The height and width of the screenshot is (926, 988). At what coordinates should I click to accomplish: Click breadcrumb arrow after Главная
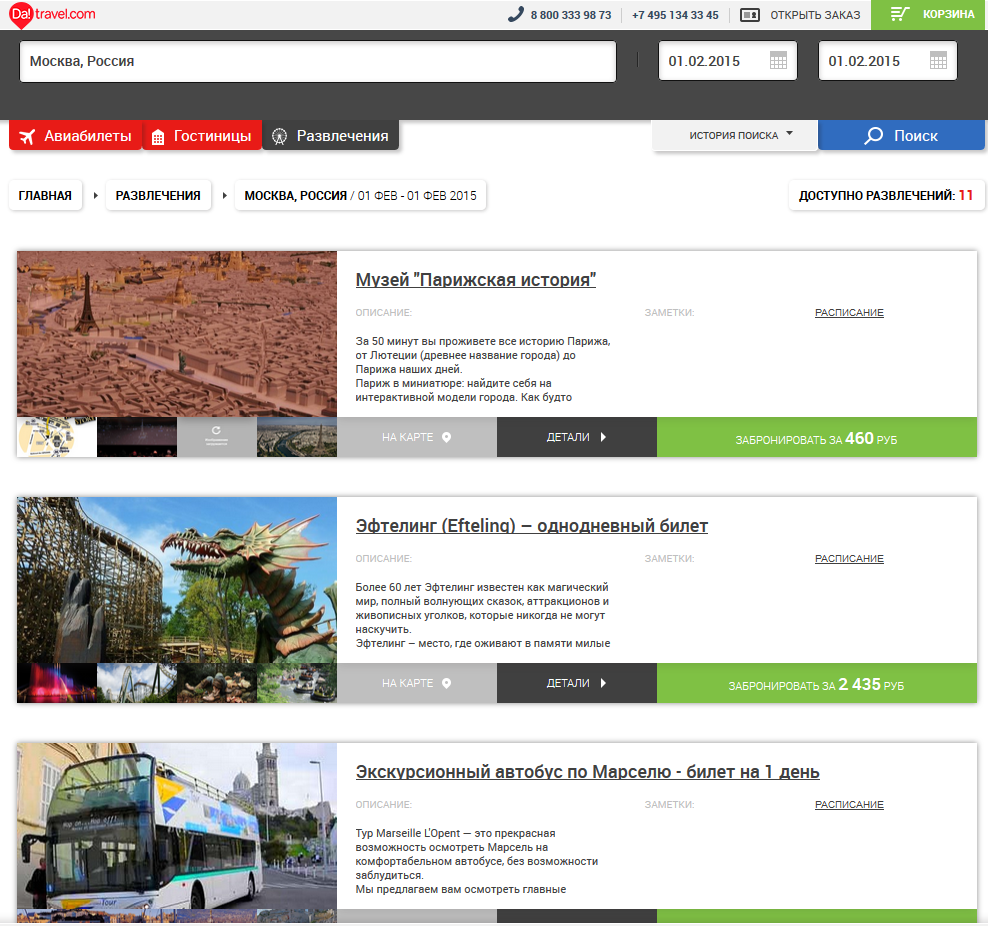[x=95, y=196]
